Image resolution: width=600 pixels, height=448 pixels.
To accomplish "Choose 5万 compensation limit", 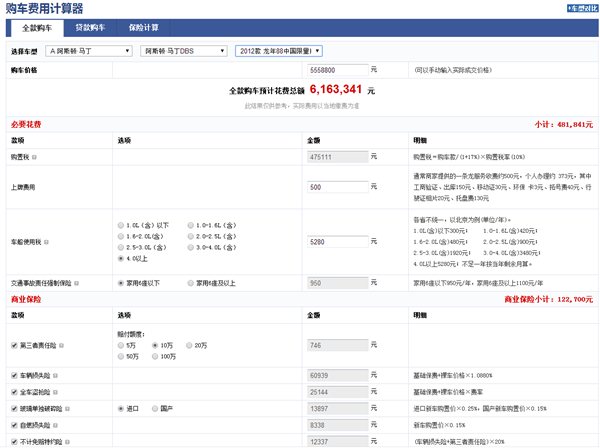I will pyautogui.click(x=121, y=345).
